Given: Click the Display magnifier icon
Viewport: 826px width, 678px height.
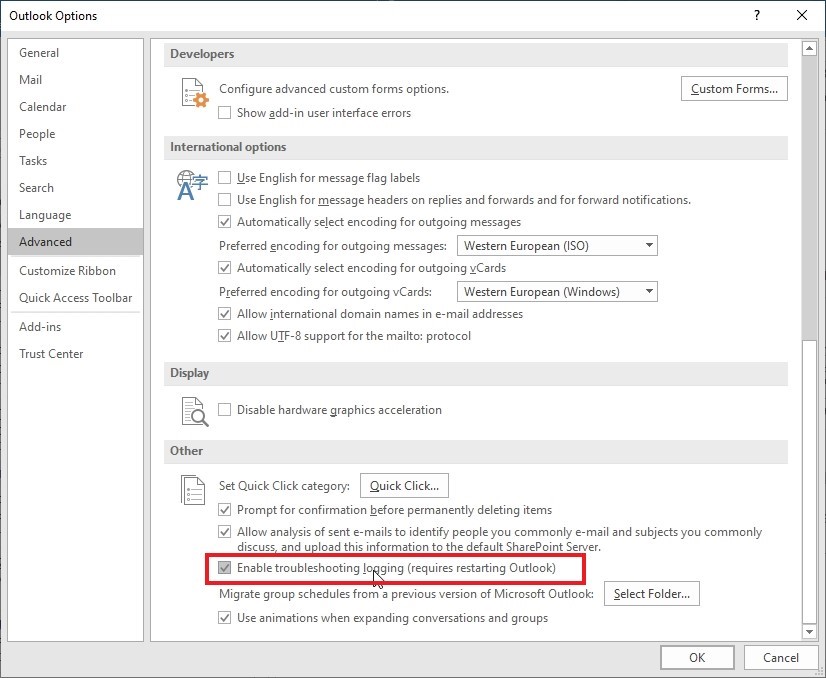Looking at the screenshot, I should [195, 410].
